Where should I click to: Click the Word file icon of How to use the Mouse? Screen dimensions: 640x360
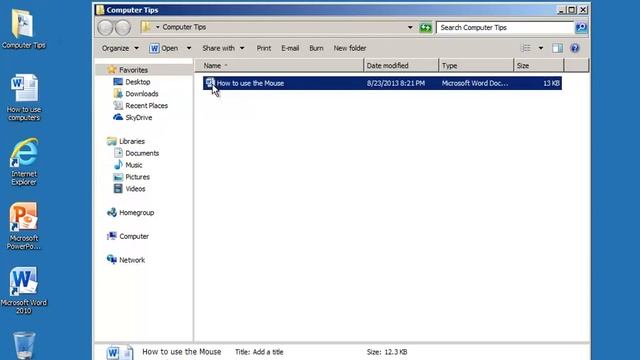(210, 83)
